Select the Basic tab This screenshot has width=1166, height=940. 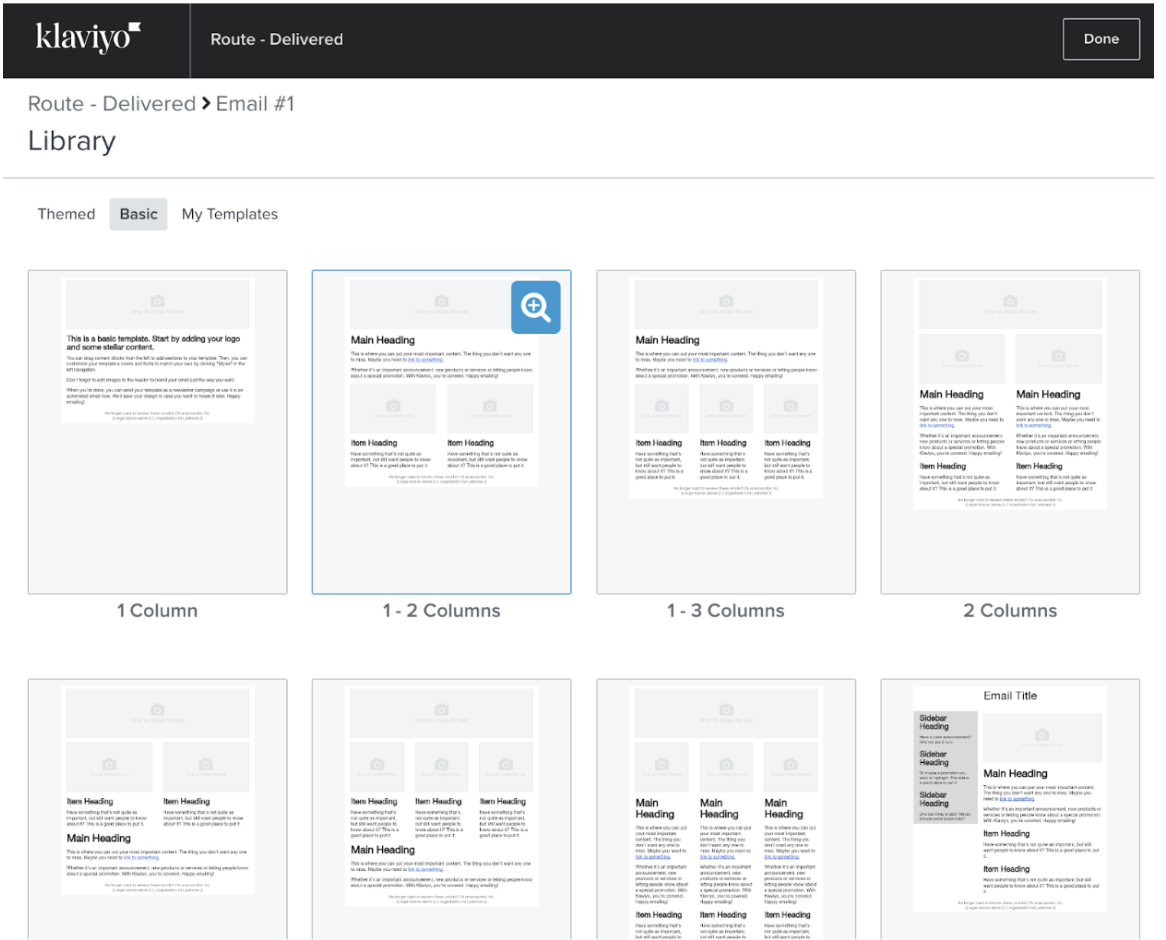point(138,214)
